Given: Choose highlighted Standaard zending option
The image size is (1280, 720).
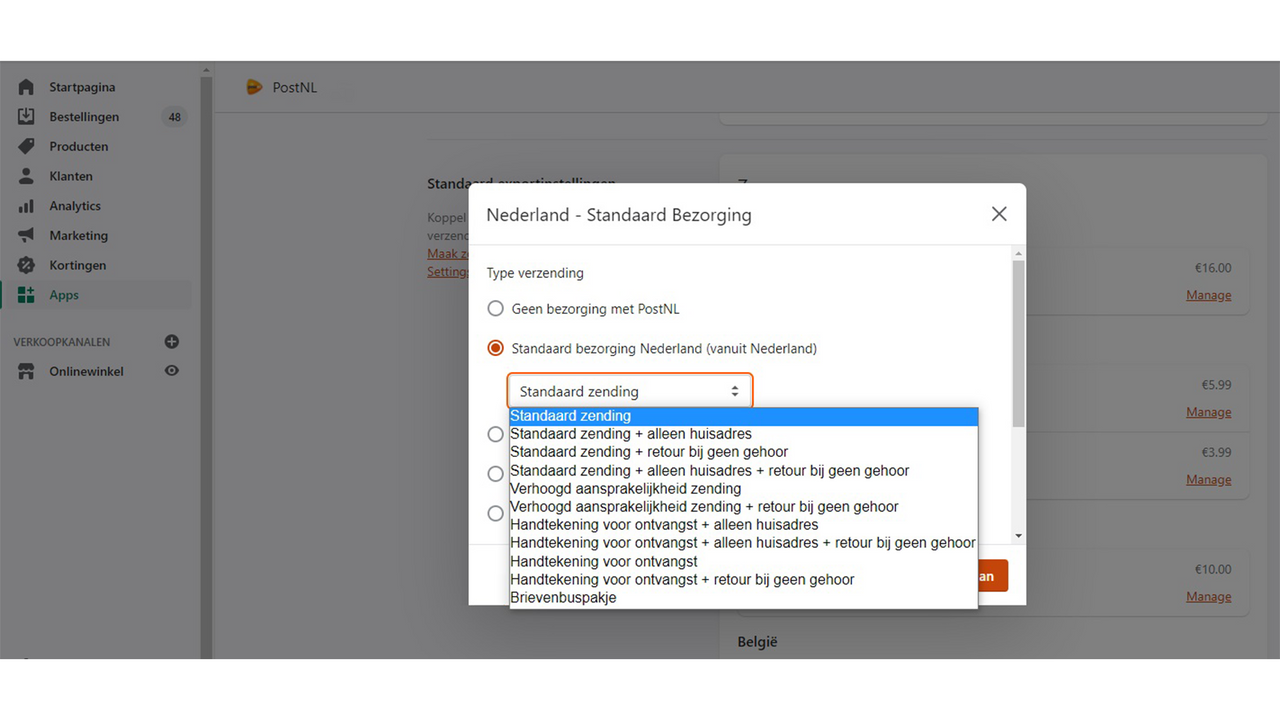Looking at the screenshot, I should [743, 416].
